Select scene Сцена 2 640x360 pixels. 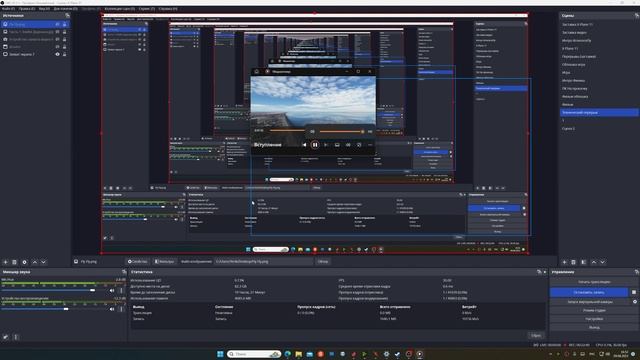point(569,129)
